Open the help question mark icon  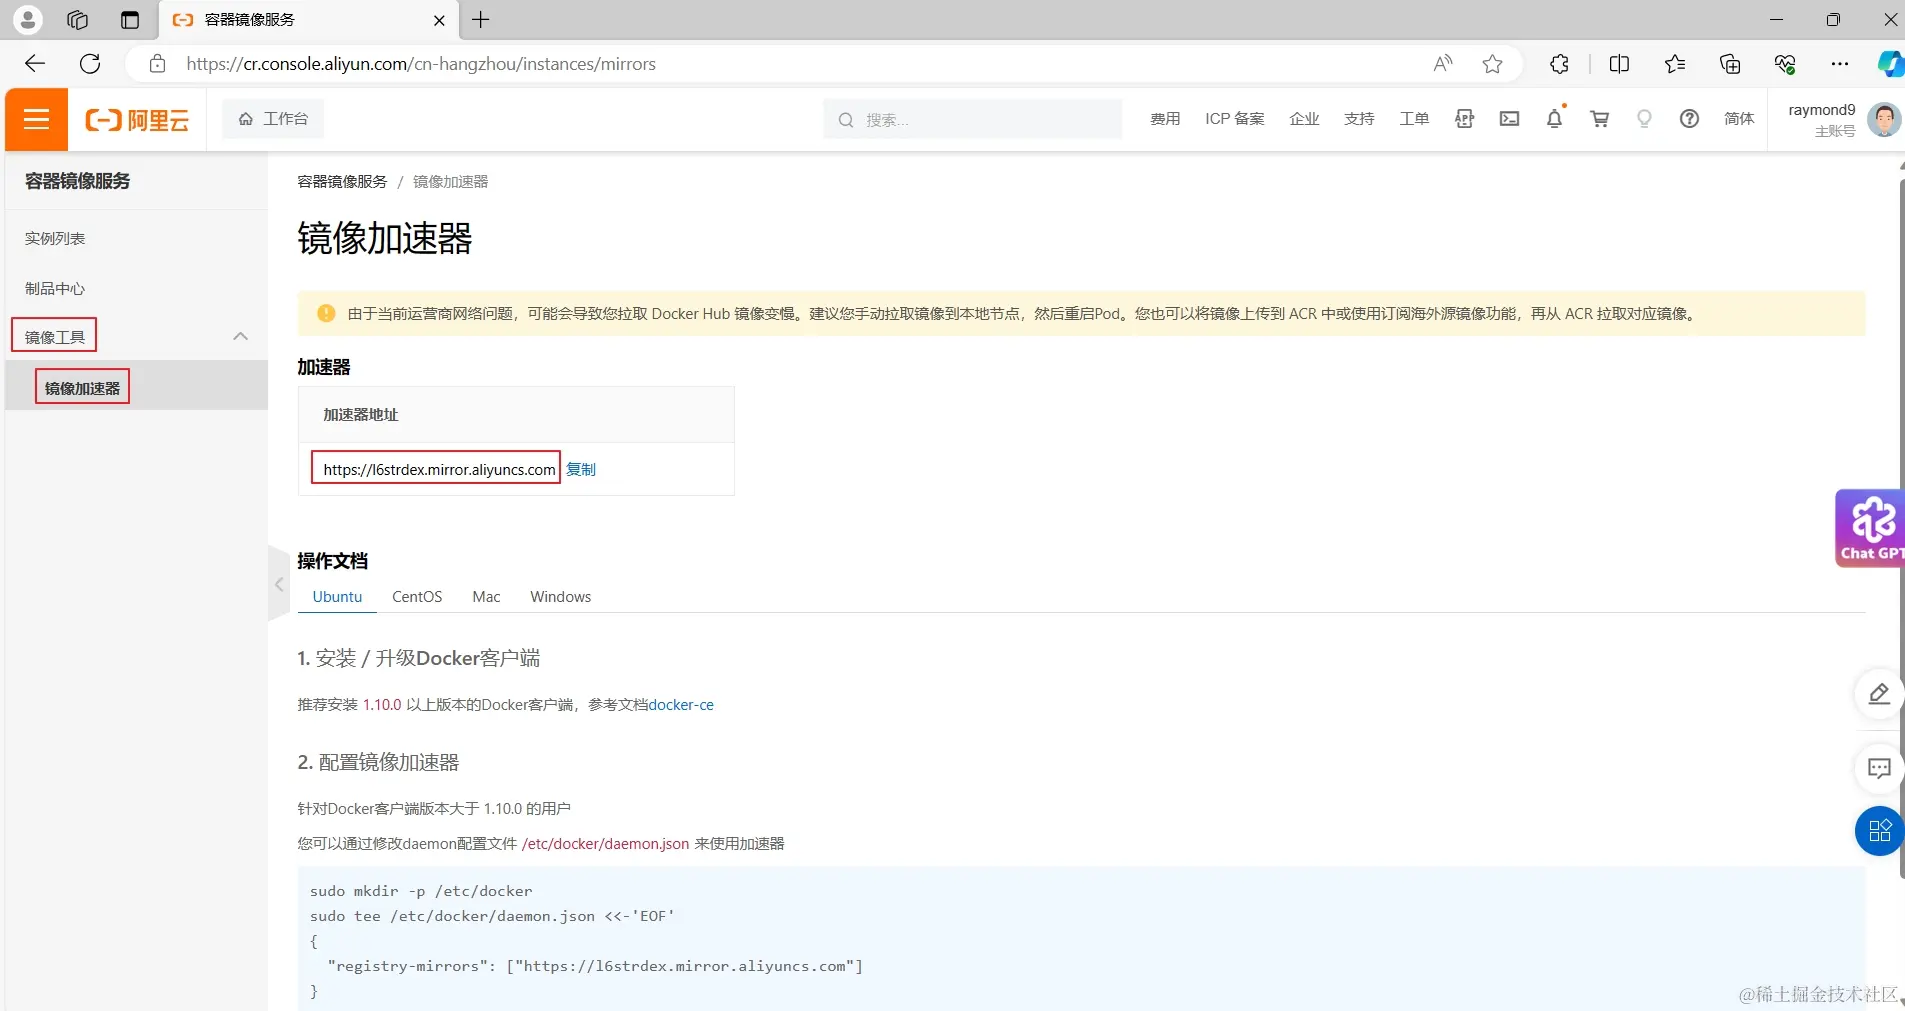[1689, 119]
